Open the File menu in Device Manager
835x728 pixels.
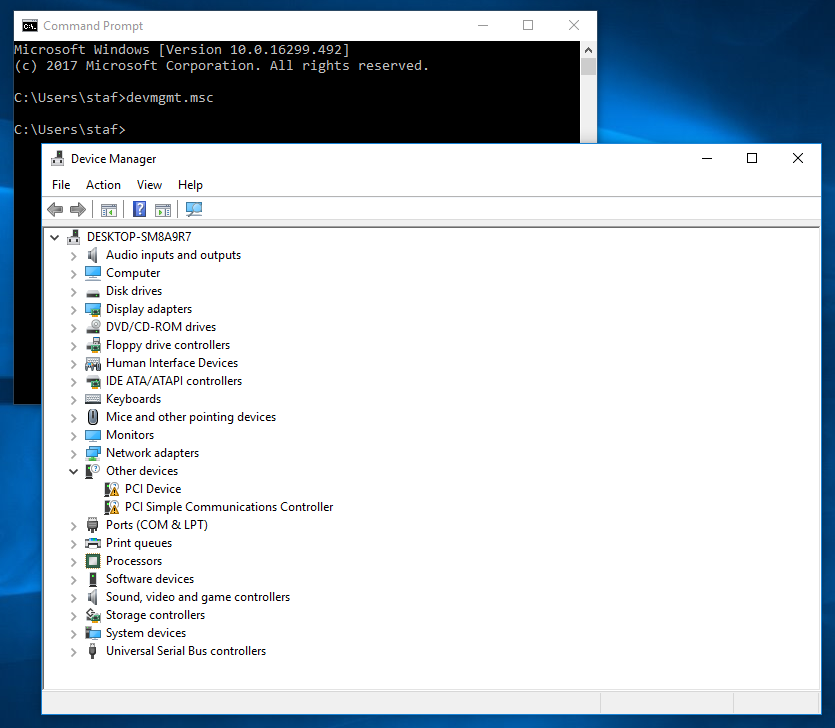click(x=61, y=185)
